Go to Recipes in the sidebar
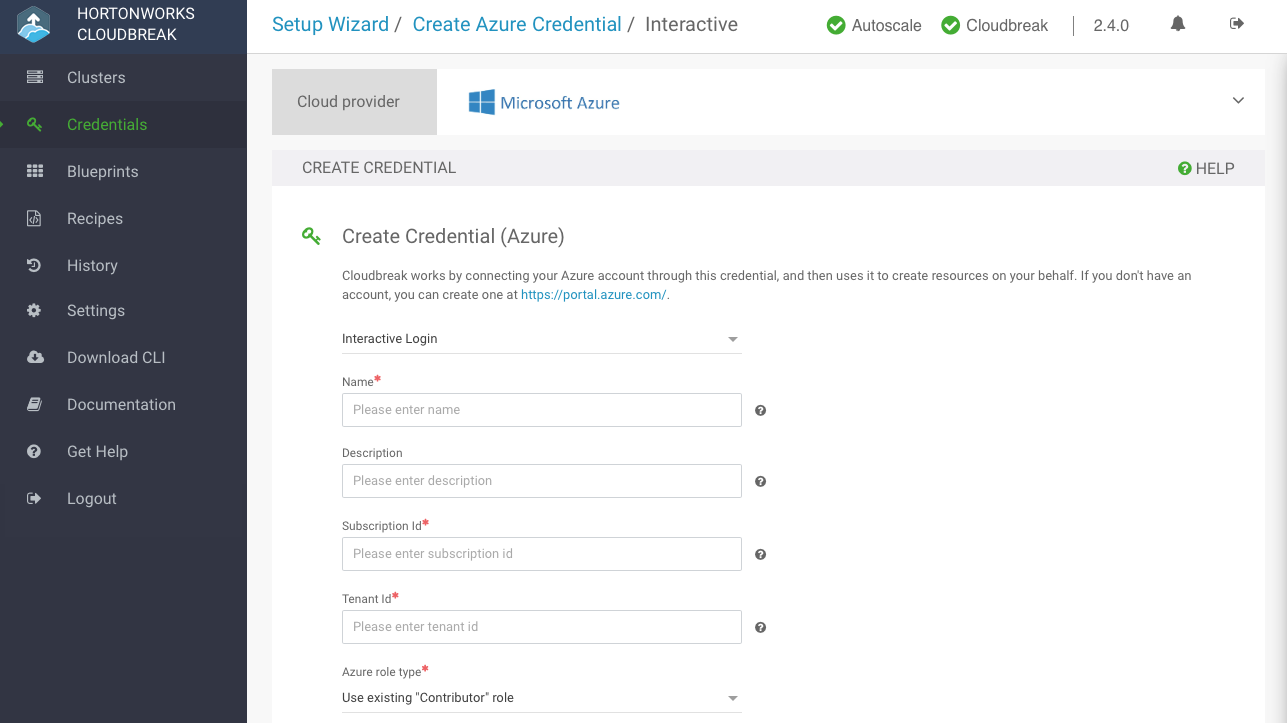Screen dimensions: 1287x723 pos(94,218)
